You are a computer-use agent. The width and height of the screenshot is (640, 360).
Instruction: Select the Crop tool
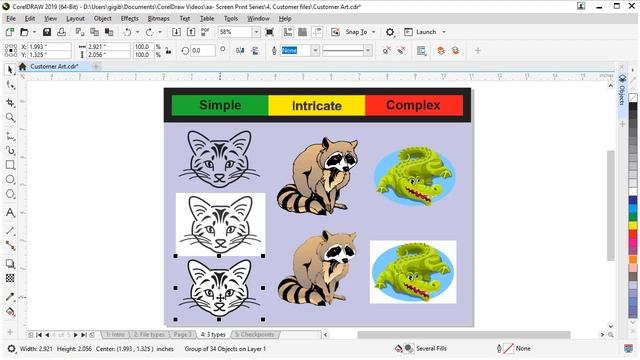click(x=10, y=102)
